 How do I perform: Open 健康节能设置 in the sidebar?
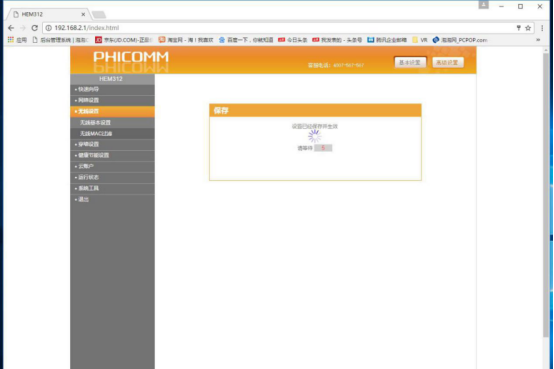click(112, 155)
